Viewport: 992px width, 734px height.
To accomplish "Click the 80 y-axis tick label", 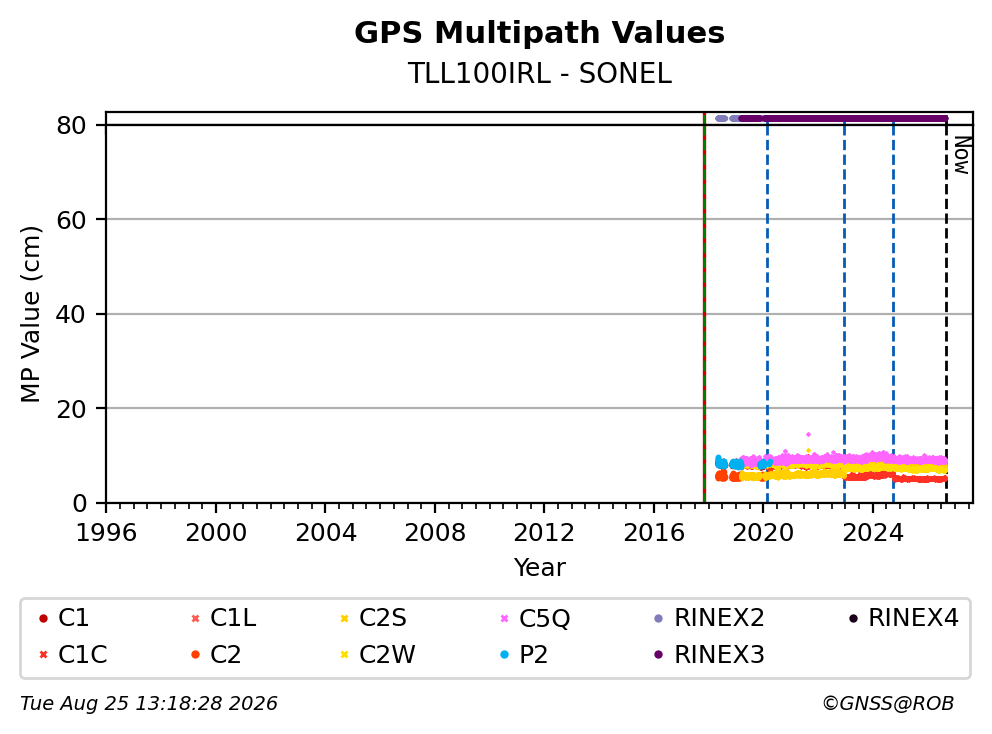I will coord(71,125).
